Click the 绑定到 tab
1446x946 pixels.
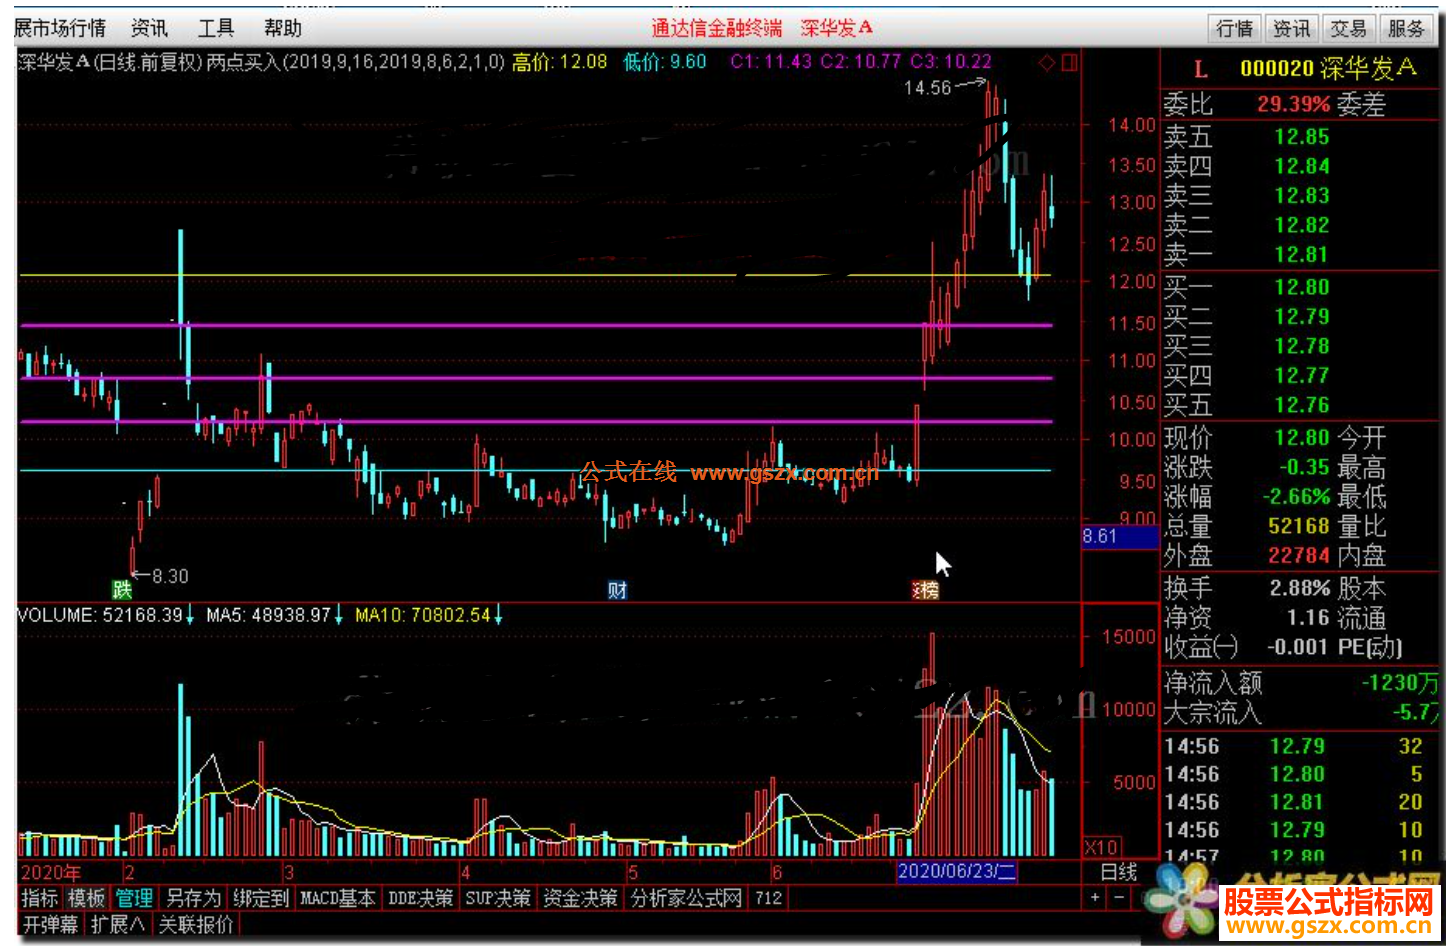point(261,898)
